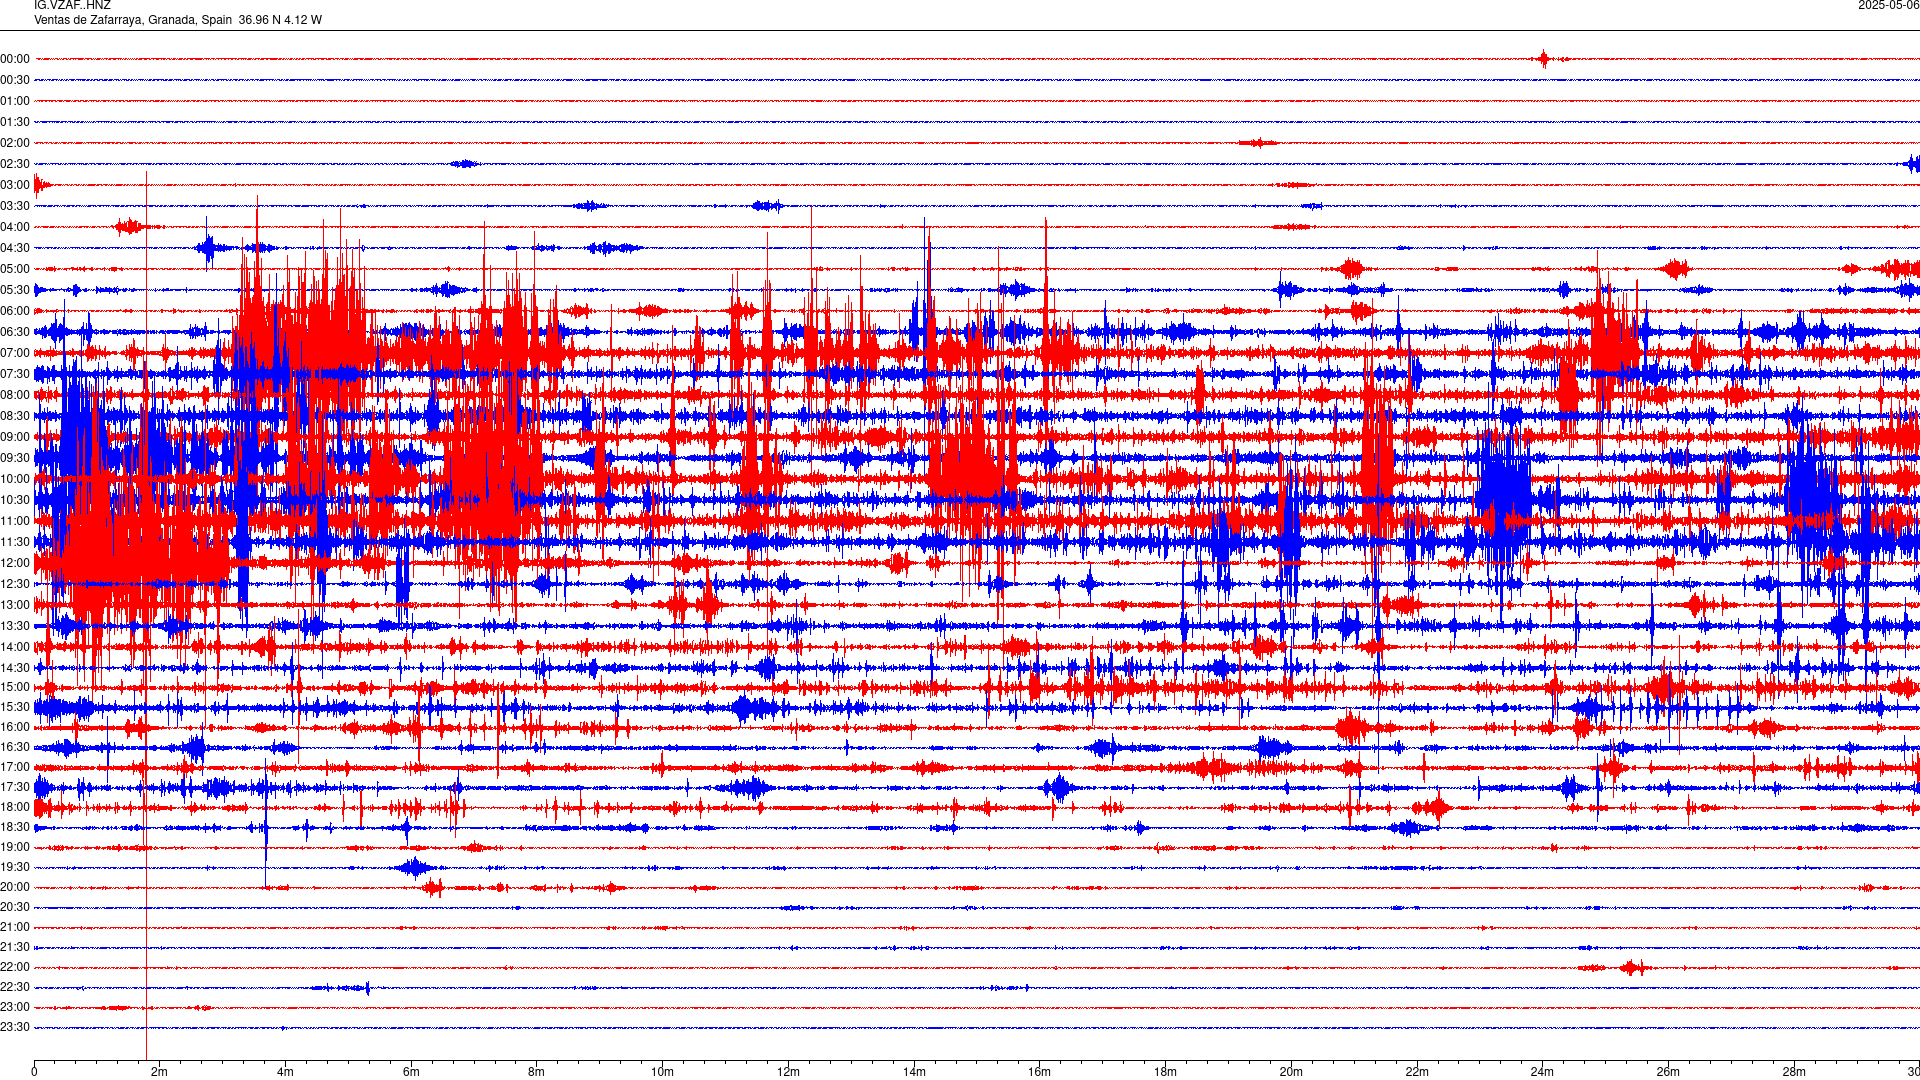This screenshot has height=1080, width=1920.
Task: Click the station code IG.VZAF..HNZ
Action: pyautogui.click(x=72, y=6)
